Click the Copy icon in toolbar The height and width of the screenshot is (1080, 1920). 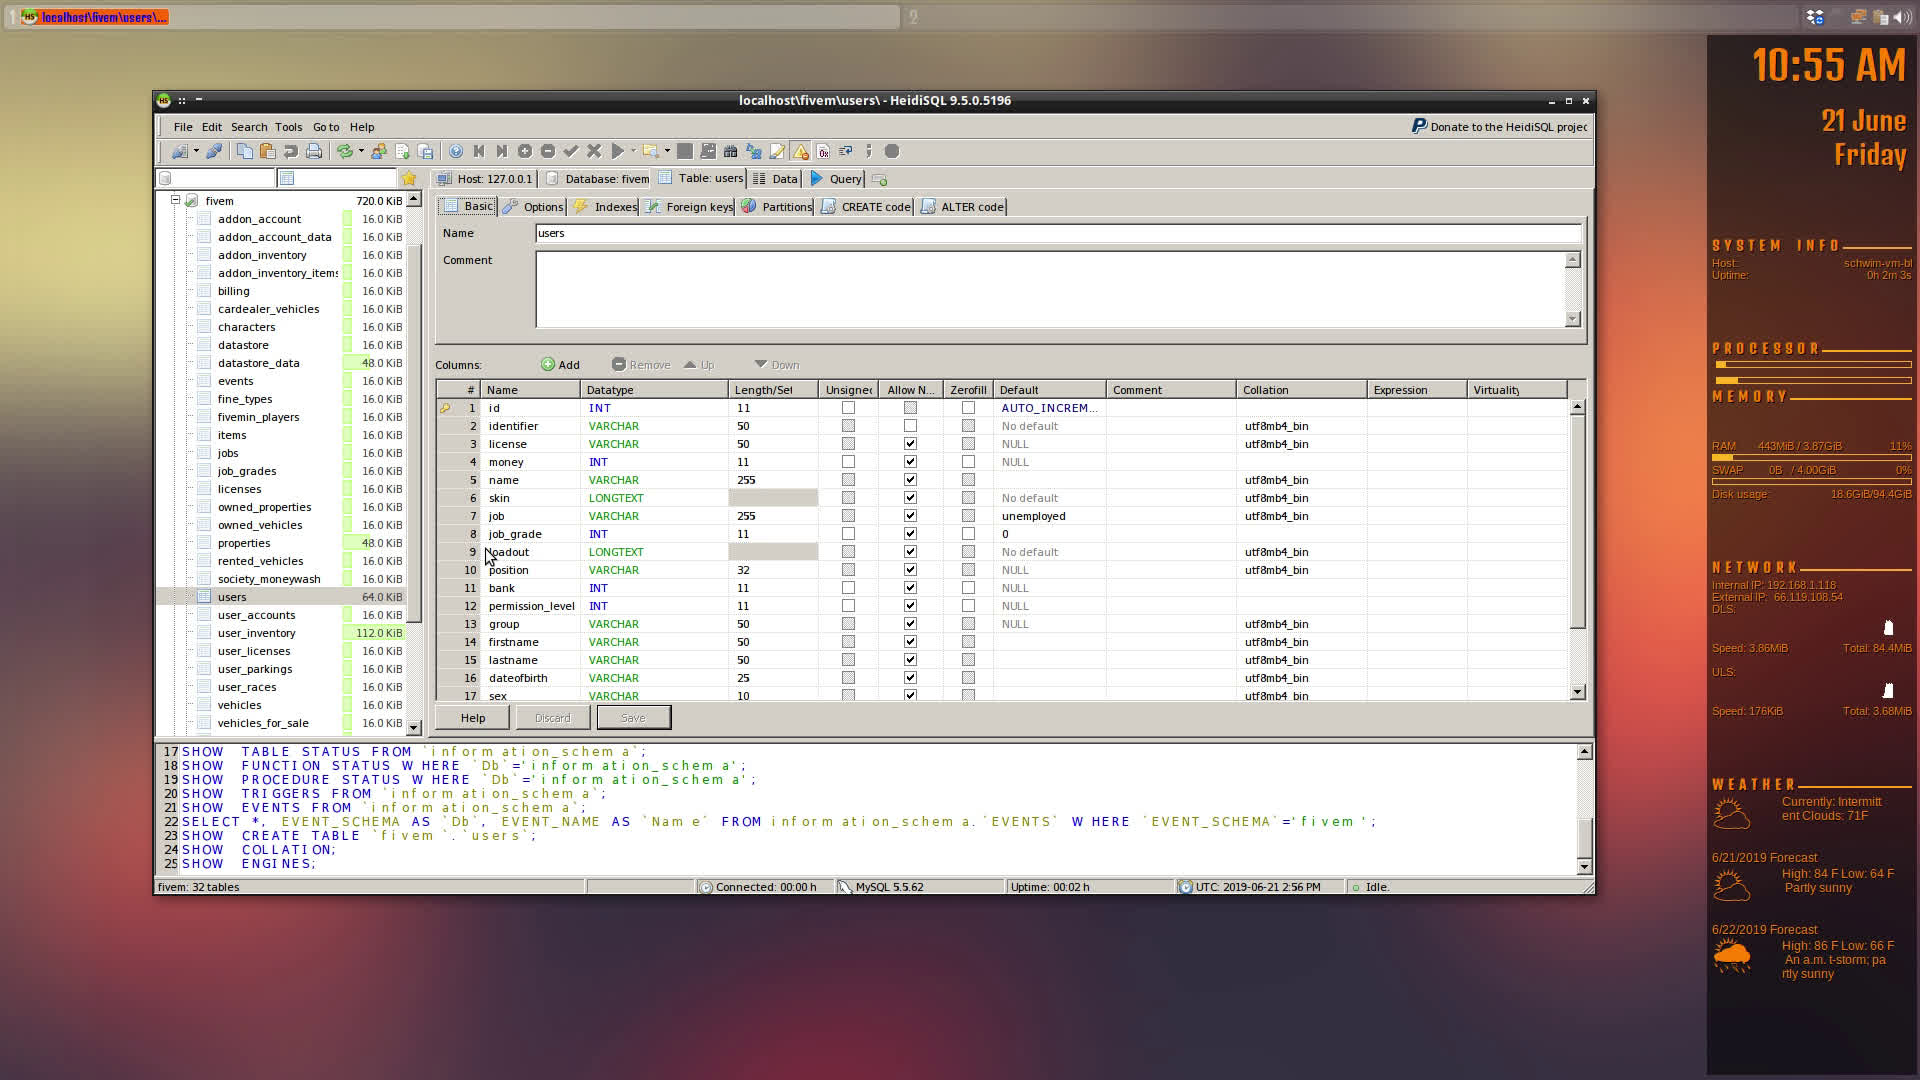click(244, 152)
